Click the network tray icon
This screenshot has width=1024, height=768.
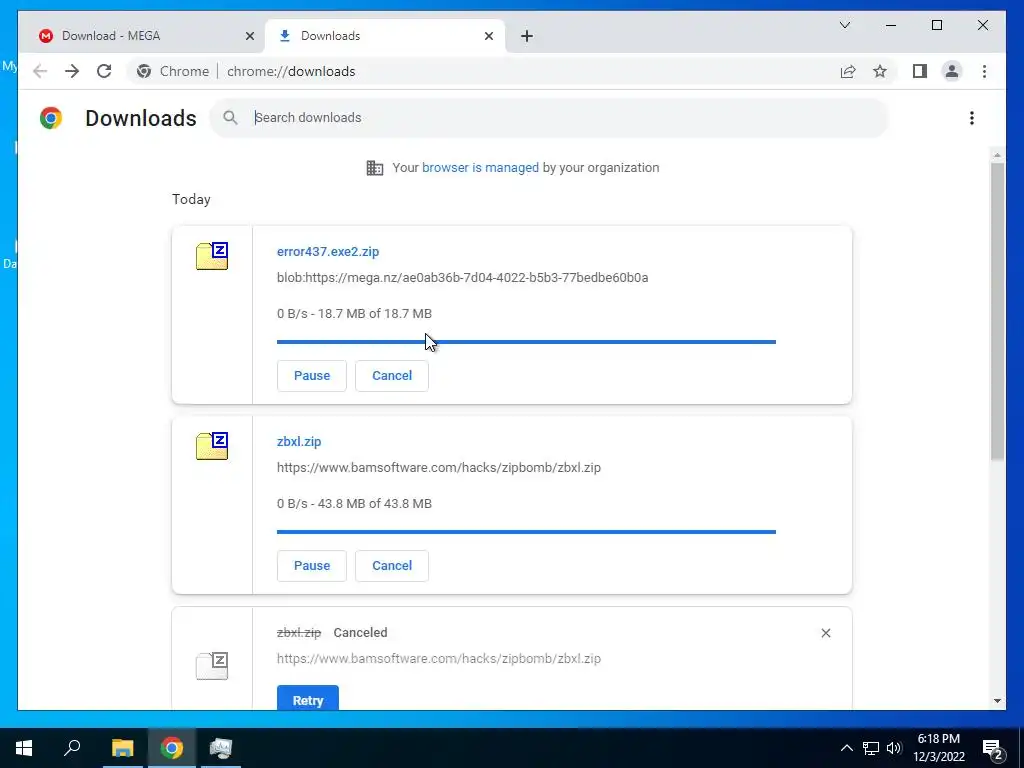pyautogui.click(x=871, y=748)
